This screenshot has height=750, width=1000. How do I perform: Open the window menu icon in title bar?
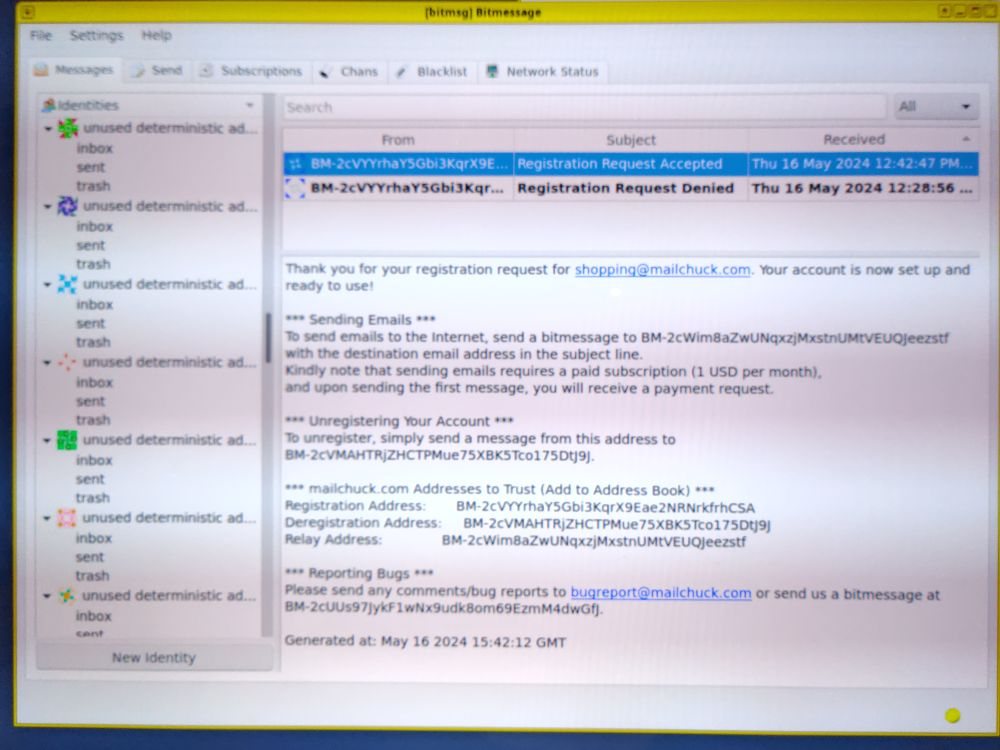[27, 11]
